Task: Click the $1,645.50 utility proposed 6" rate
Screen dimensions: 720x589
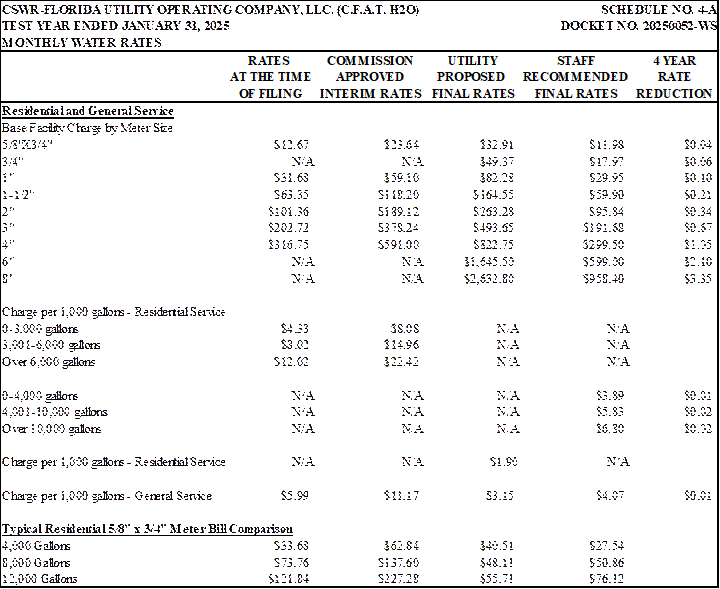Action: pyautogui.click(x=489, y=262)
